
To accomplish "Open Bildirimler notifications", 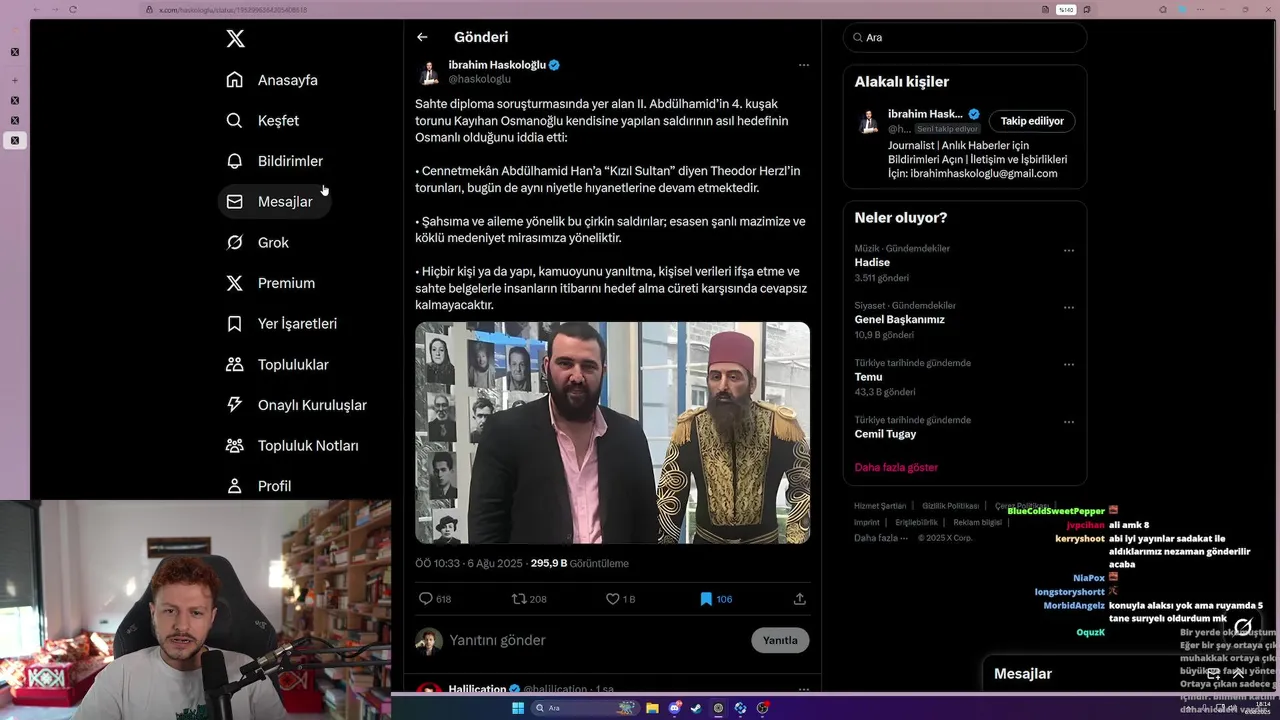I will click(275, 161).
